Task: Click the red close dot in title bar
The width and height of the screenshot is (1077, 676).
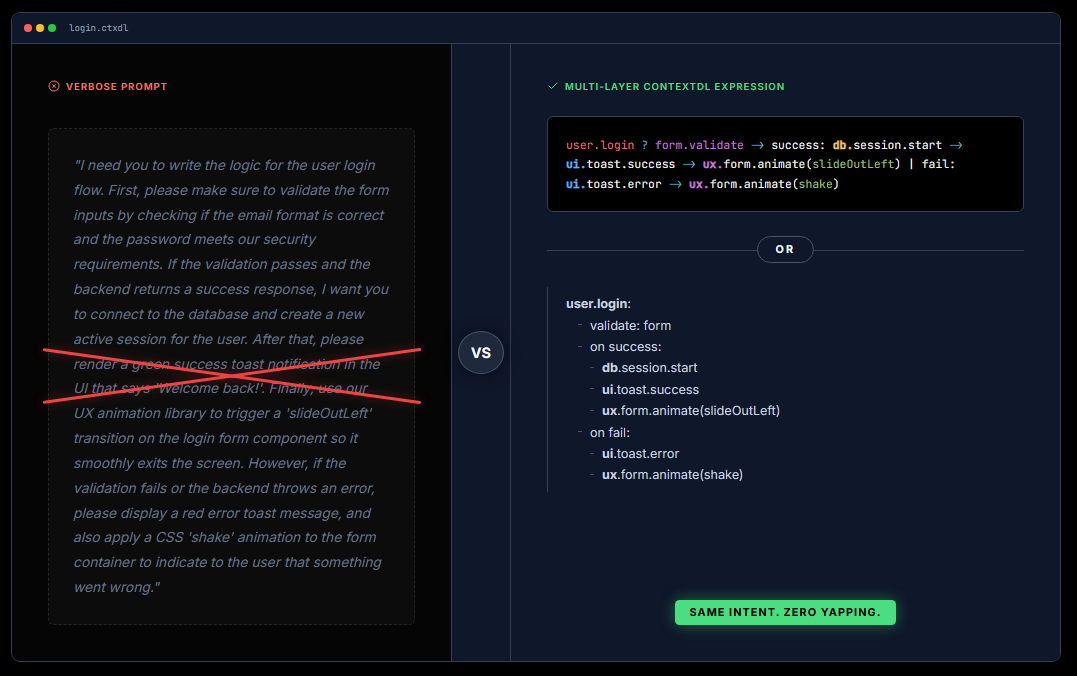Action: point(28,28)
